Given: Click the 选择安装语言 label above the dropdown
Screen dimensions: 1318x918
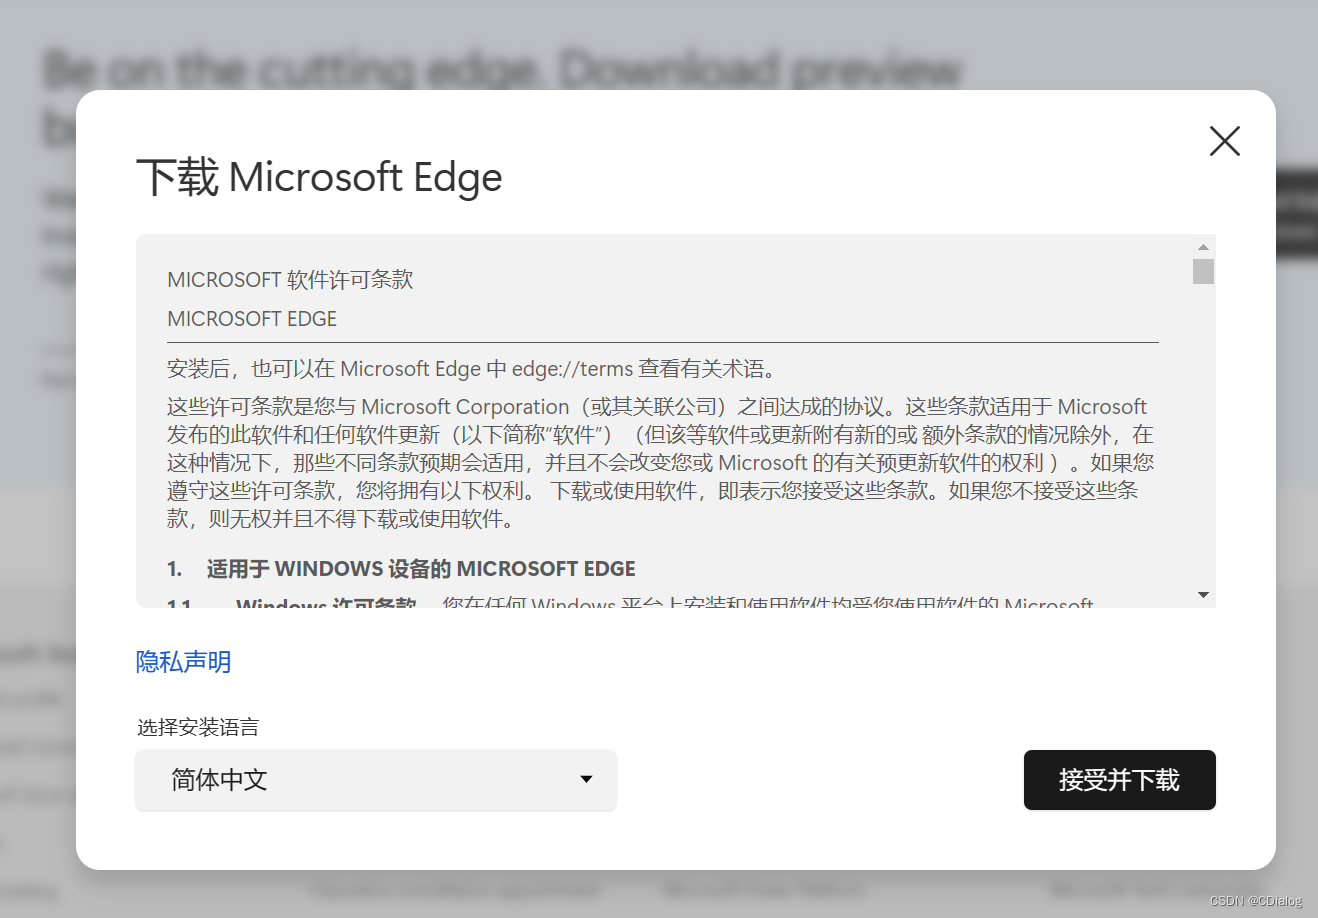Looking at the screenshot, I should (196, 727).
